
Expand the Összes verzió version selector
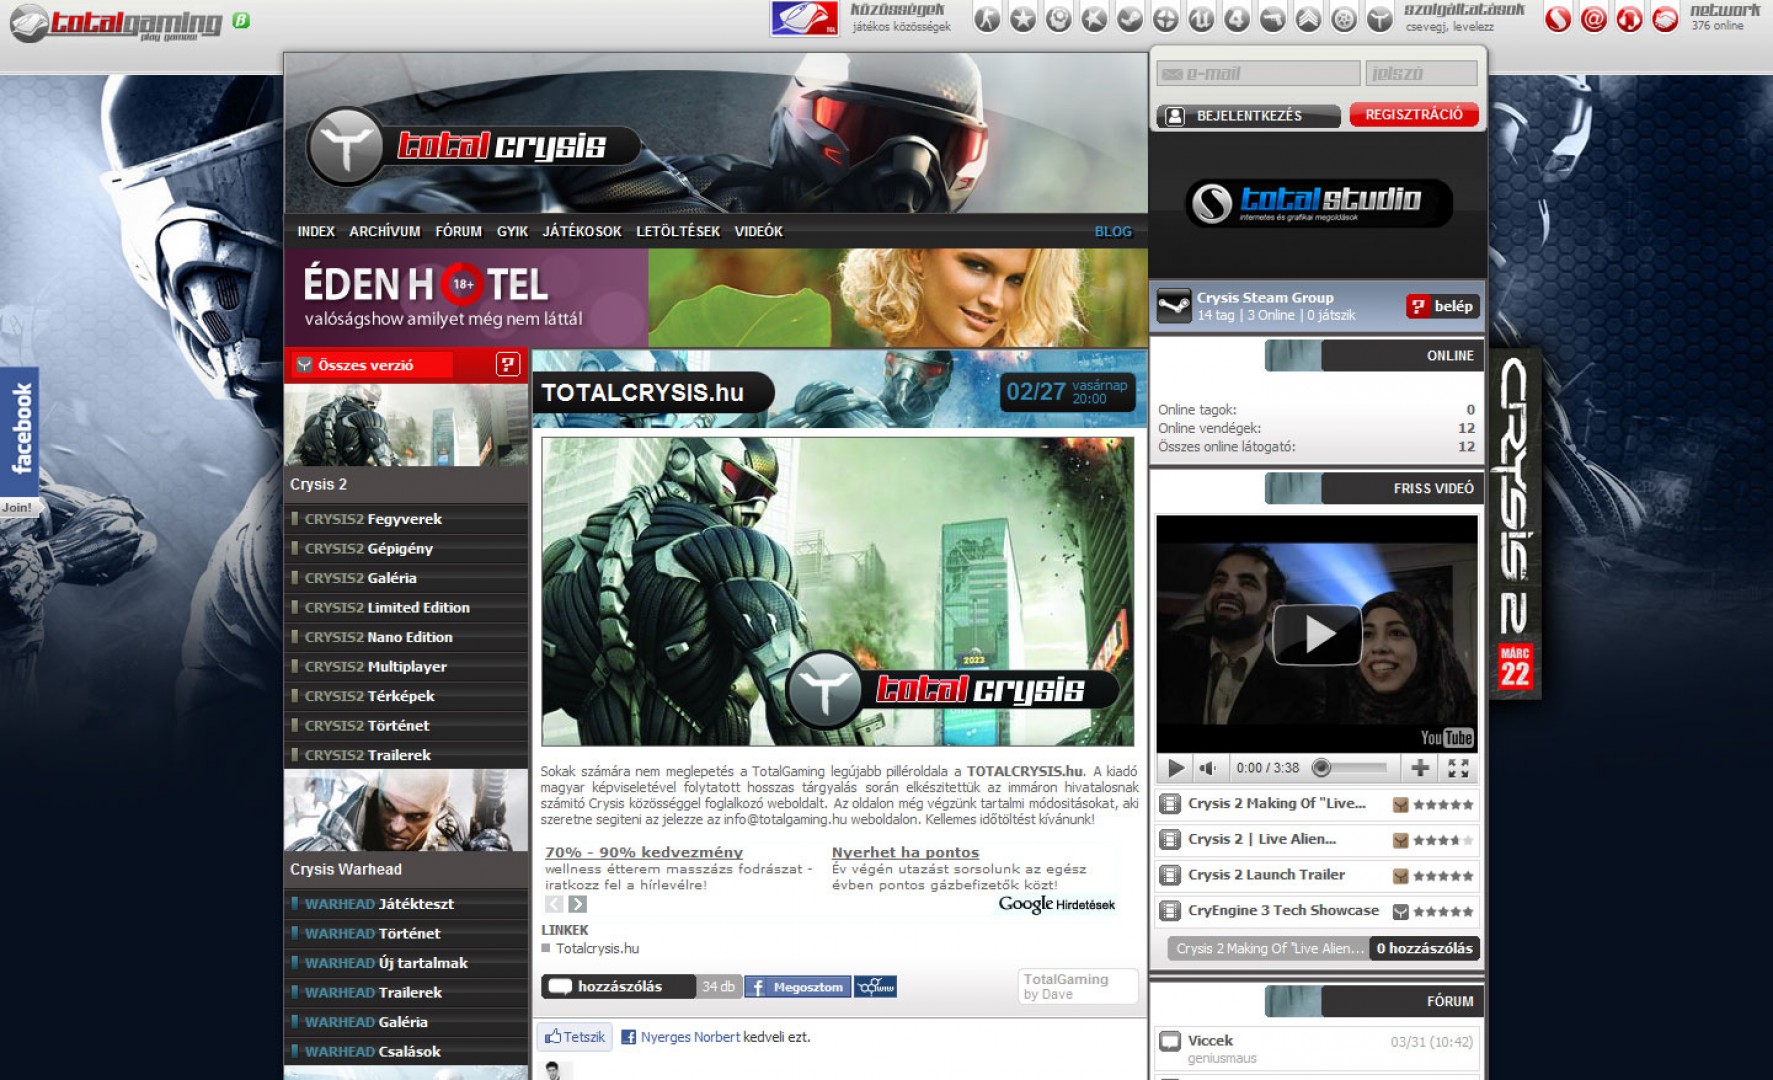click(372, 365)
